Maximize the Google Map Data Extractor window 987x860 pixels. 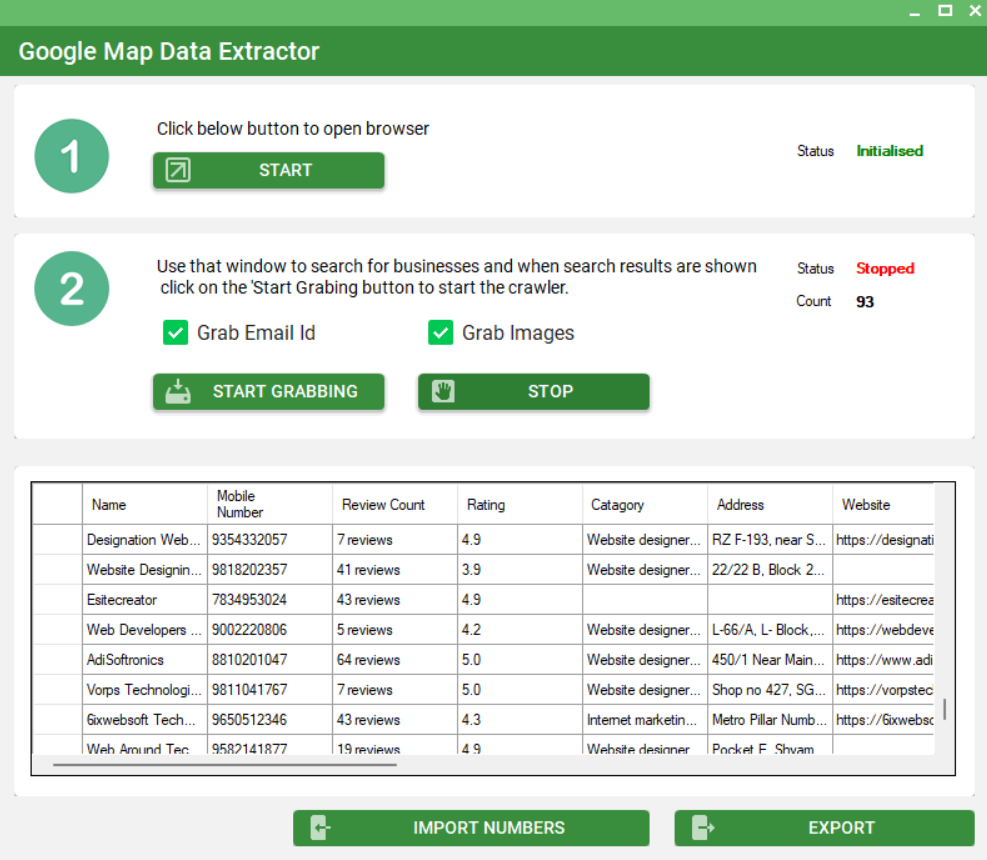tap(945, 11)
